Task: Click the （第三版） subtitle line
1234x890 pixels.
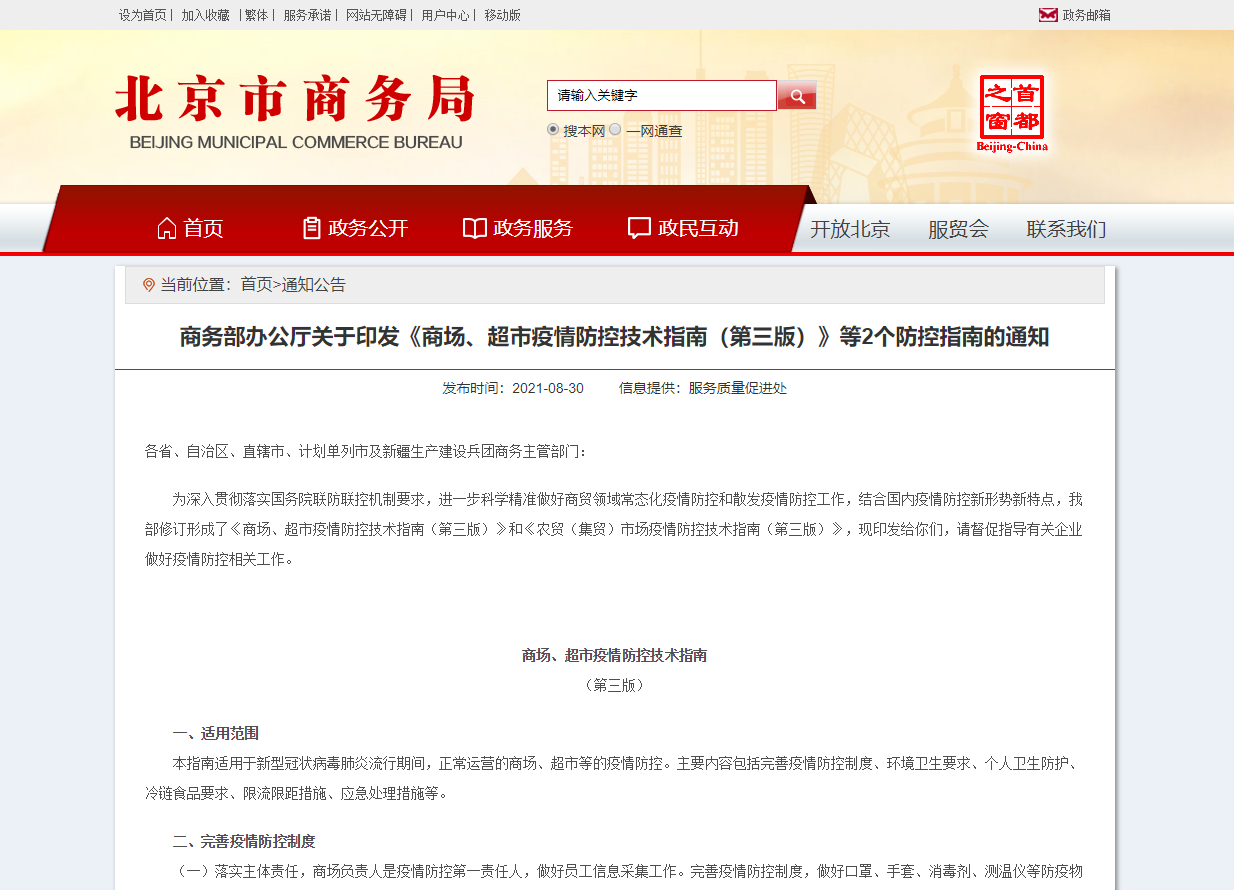Action: (x=614, y=685)
